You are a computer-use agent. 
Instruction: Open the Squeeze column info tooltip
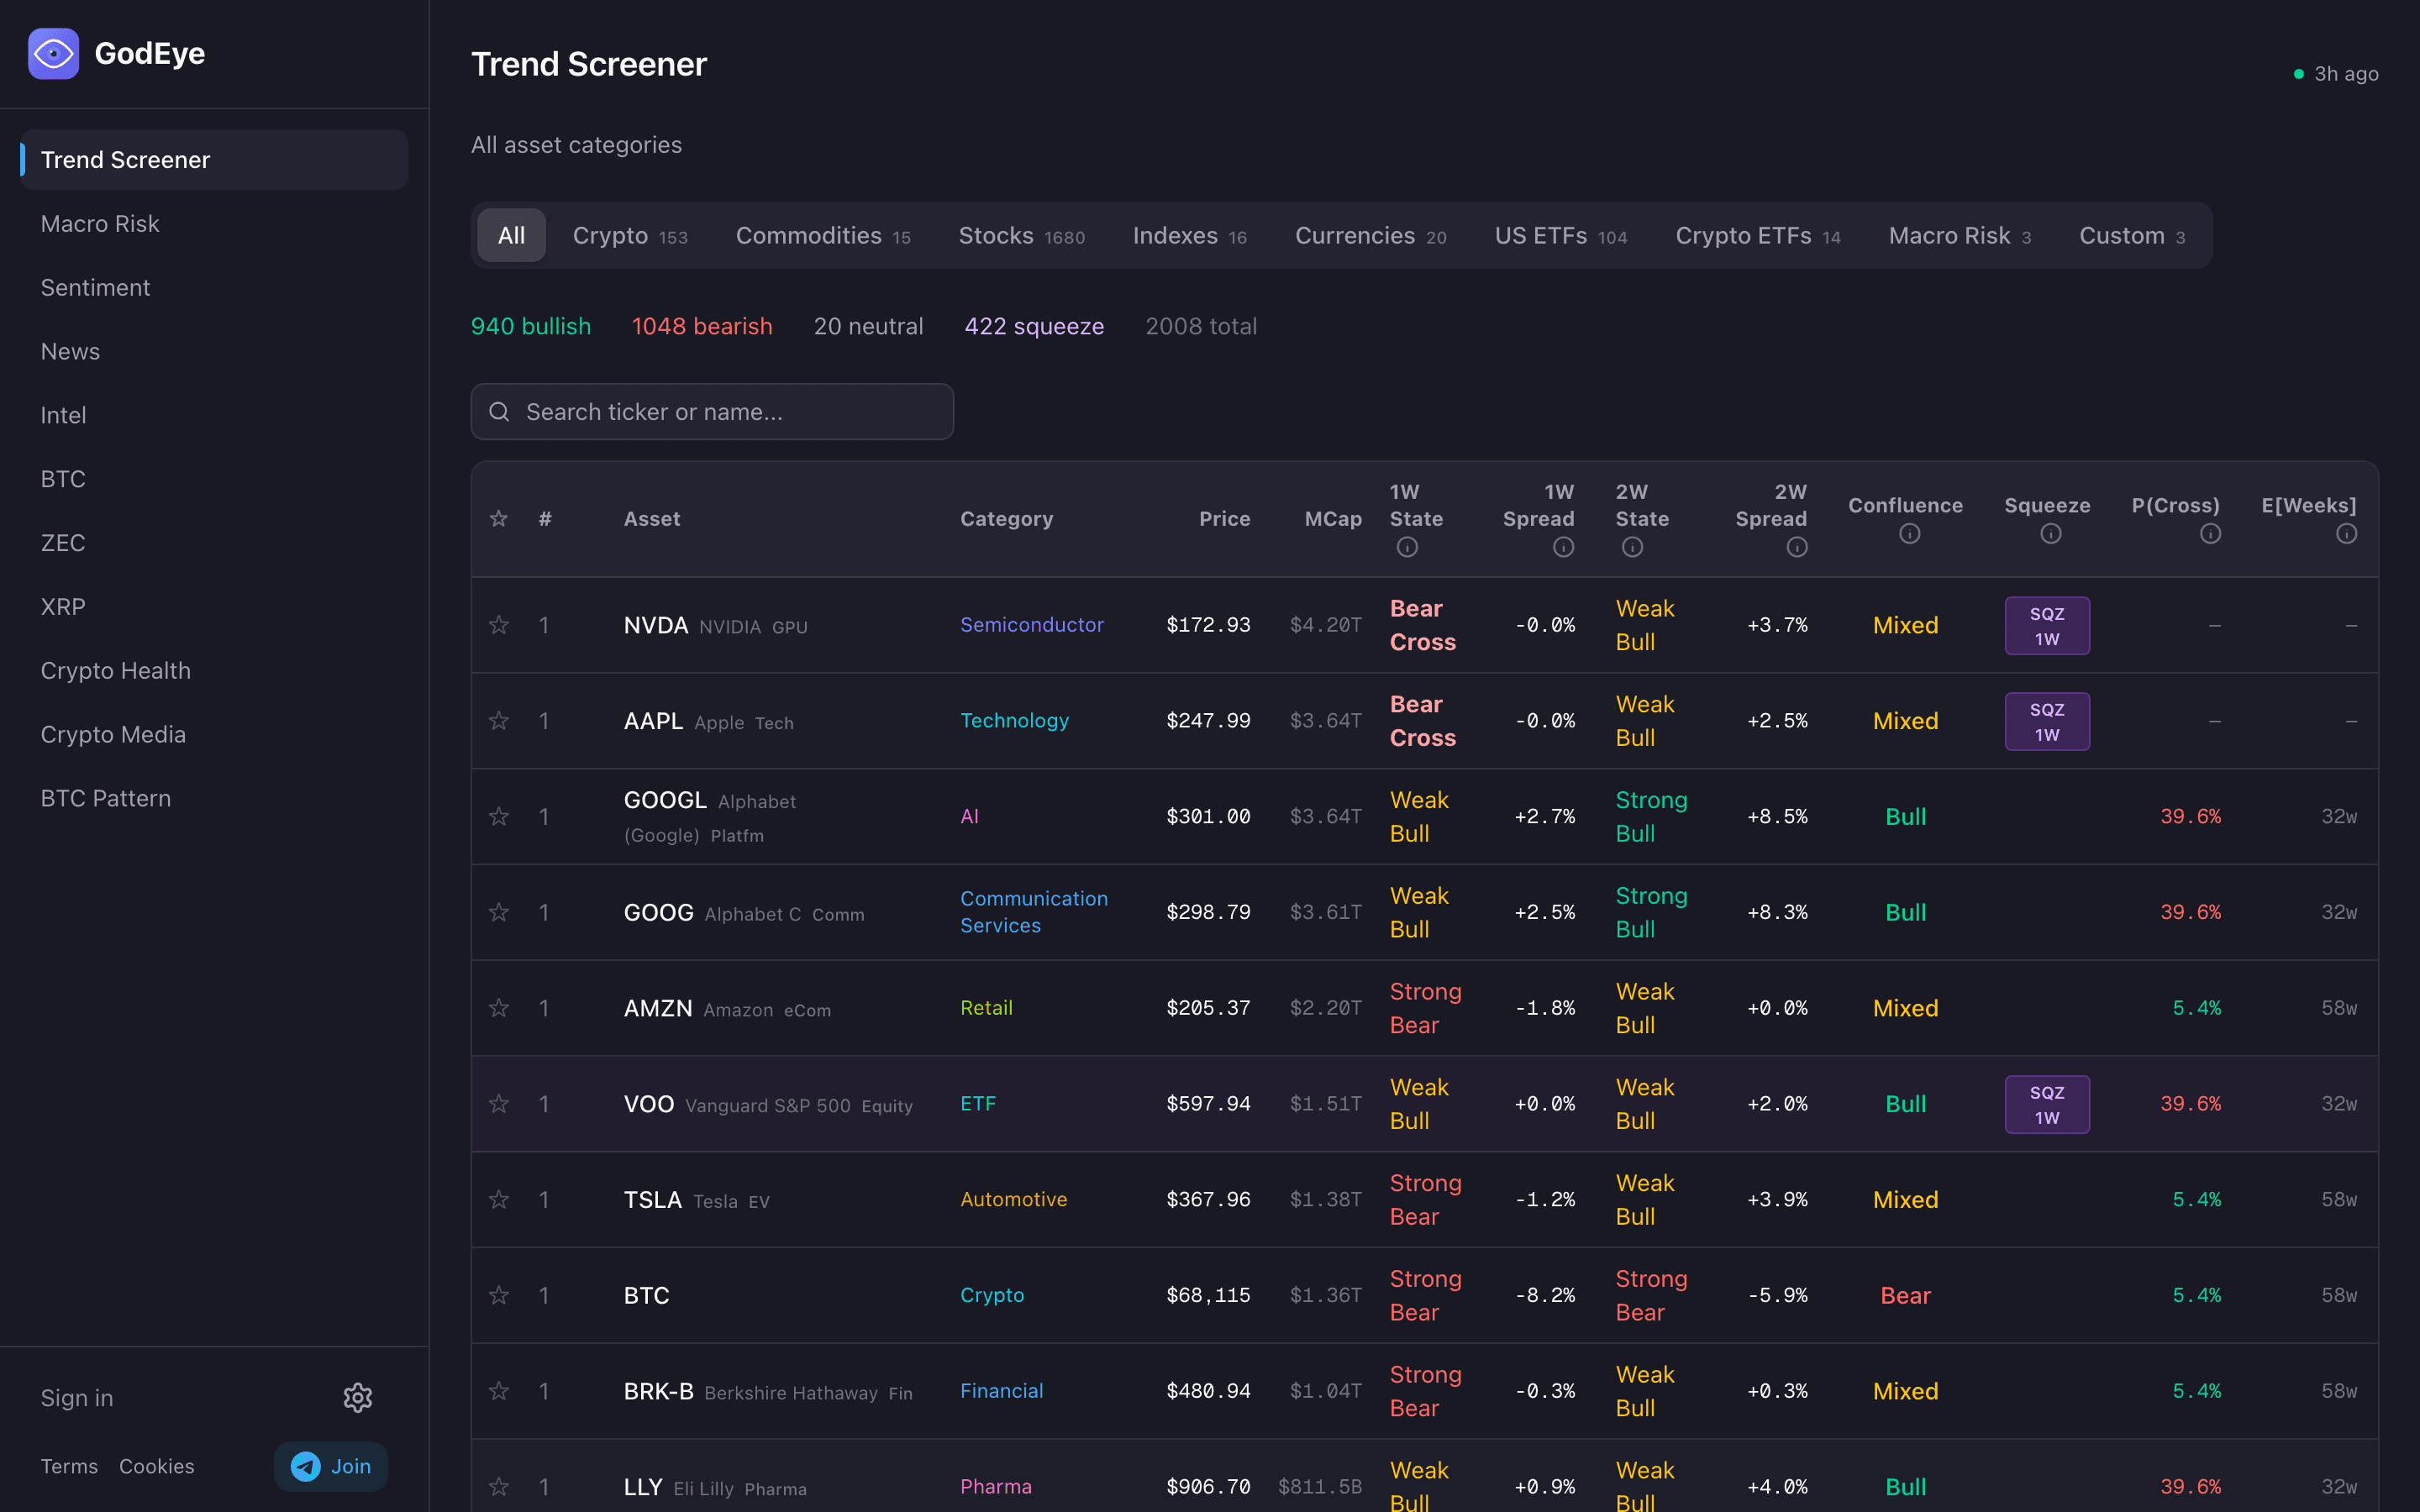click(2049, 534)
